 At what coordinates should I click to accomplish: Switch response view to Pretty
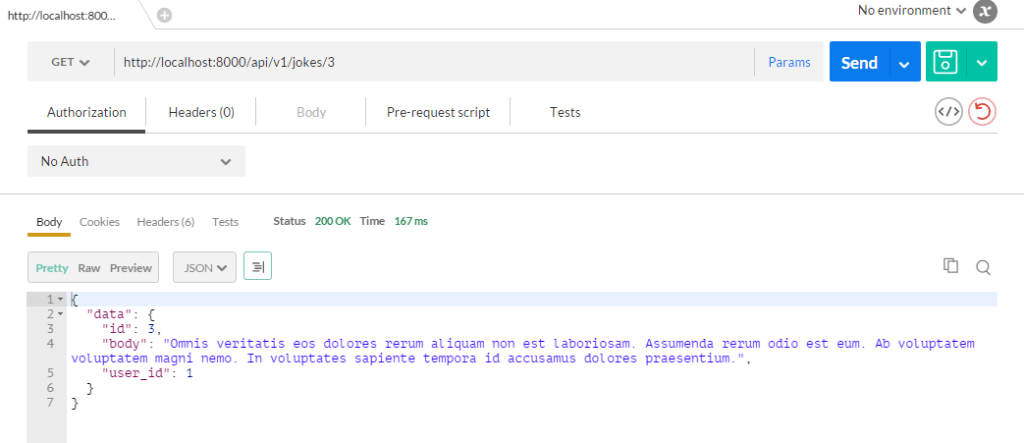click(x=52, y=268)
